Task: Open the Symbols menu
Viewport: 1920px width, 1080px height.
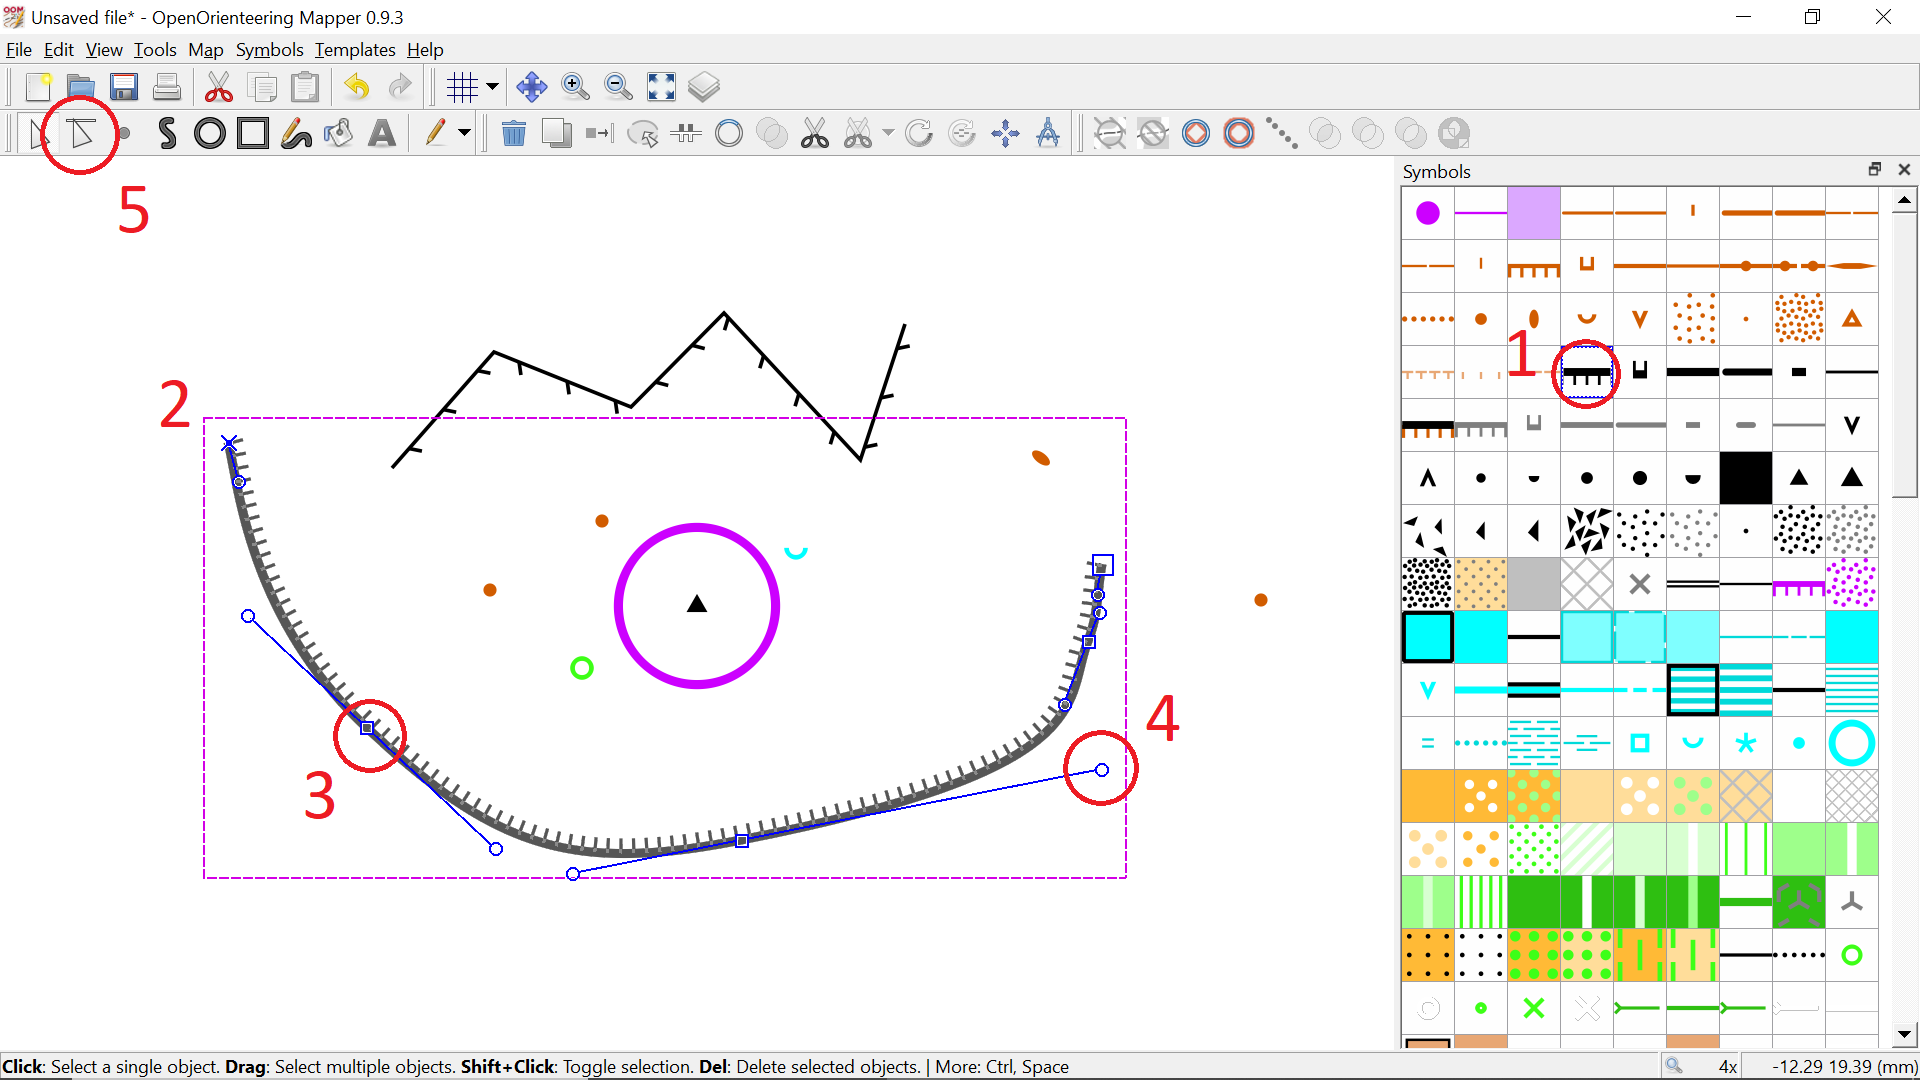Action: point(269,49)
